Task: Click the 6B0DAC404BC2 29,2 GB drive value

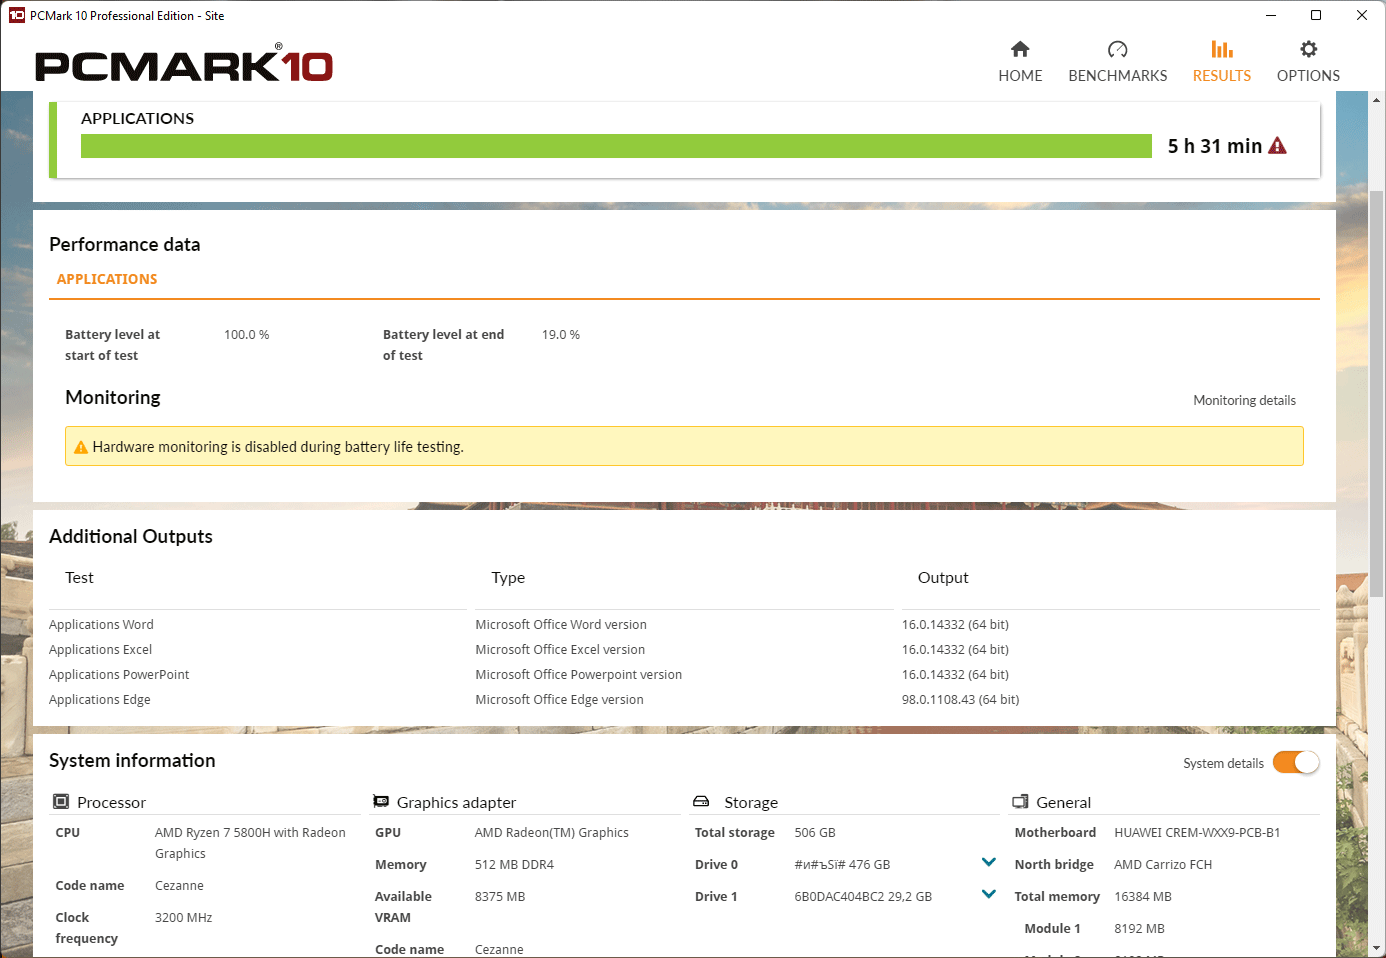Action: point(863,897)
